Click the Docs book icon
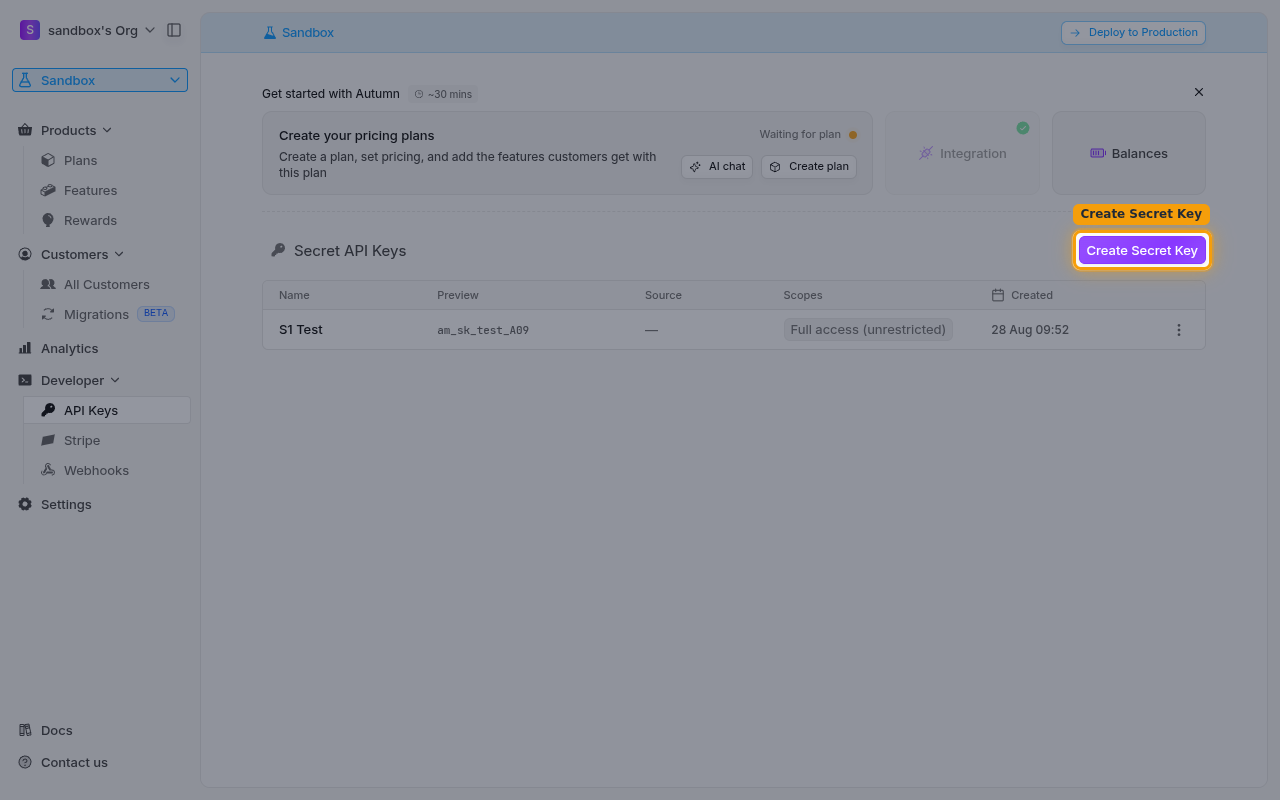Screen dimensions: 1280x800 point(25,730)
